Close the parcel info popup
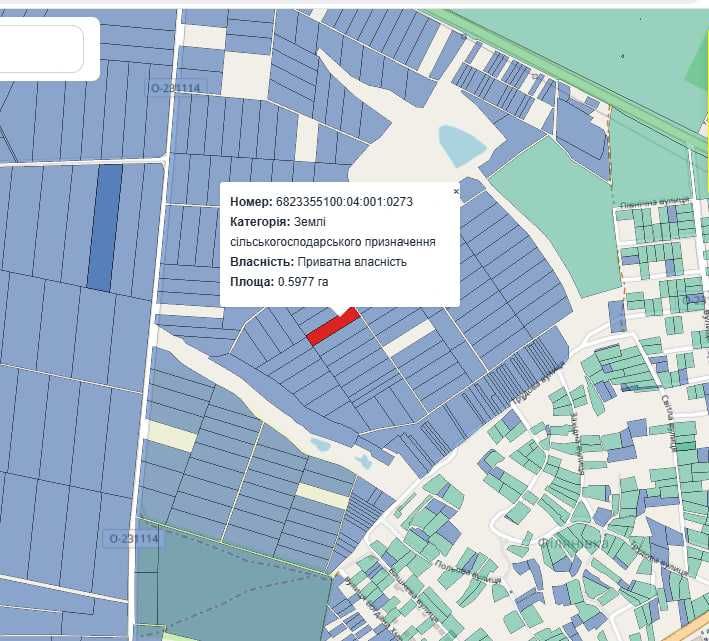Viewport: 709px width, 641px height. (x=456, y=191)
